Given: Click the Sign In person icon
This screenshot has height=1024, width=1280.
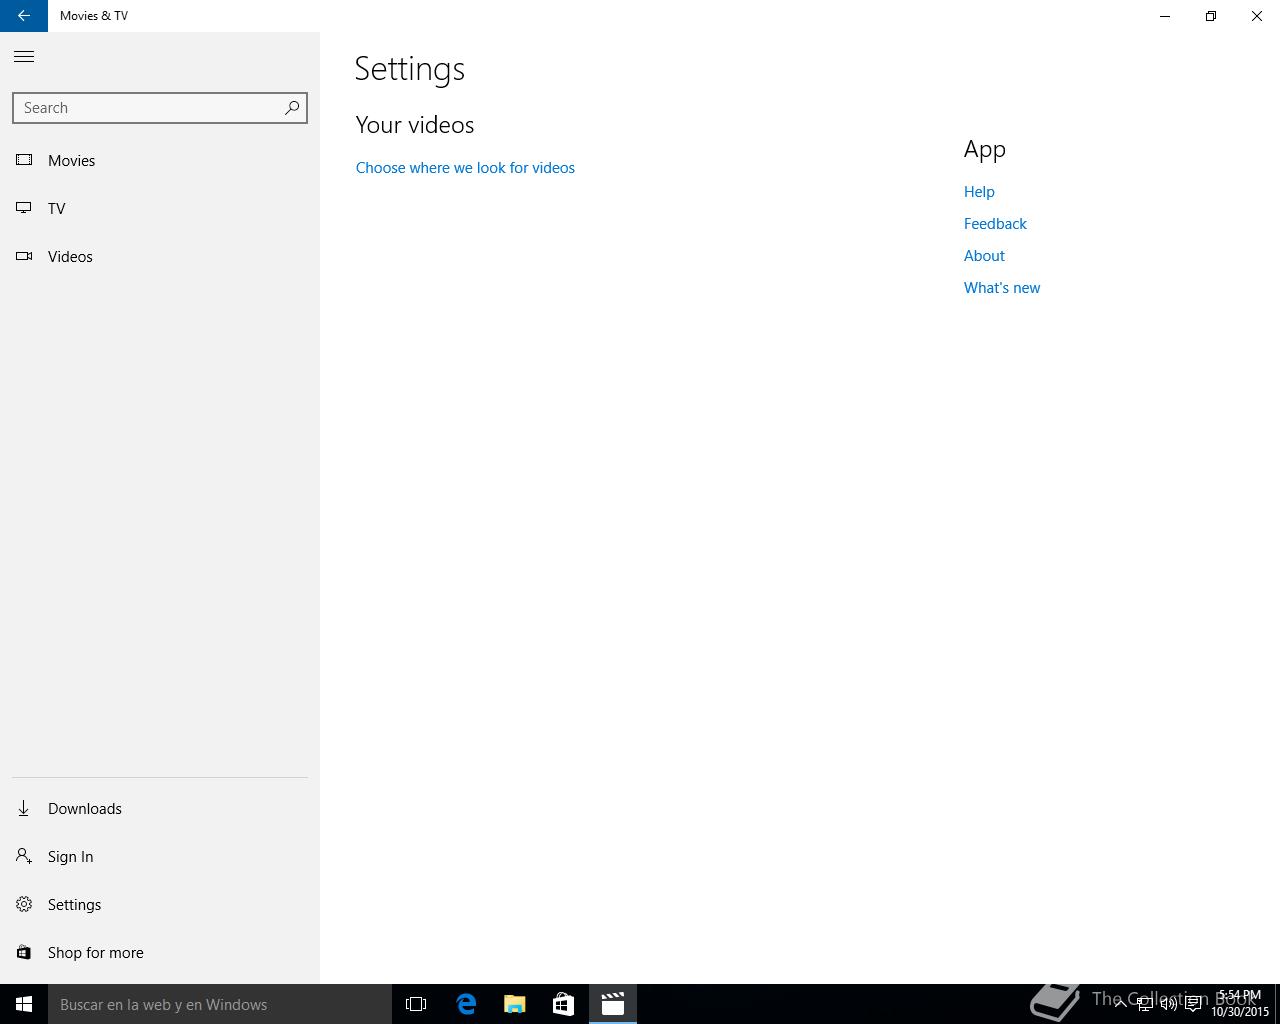Looking at the screenshot, I should pyautogui.click(x=24, y=856).
